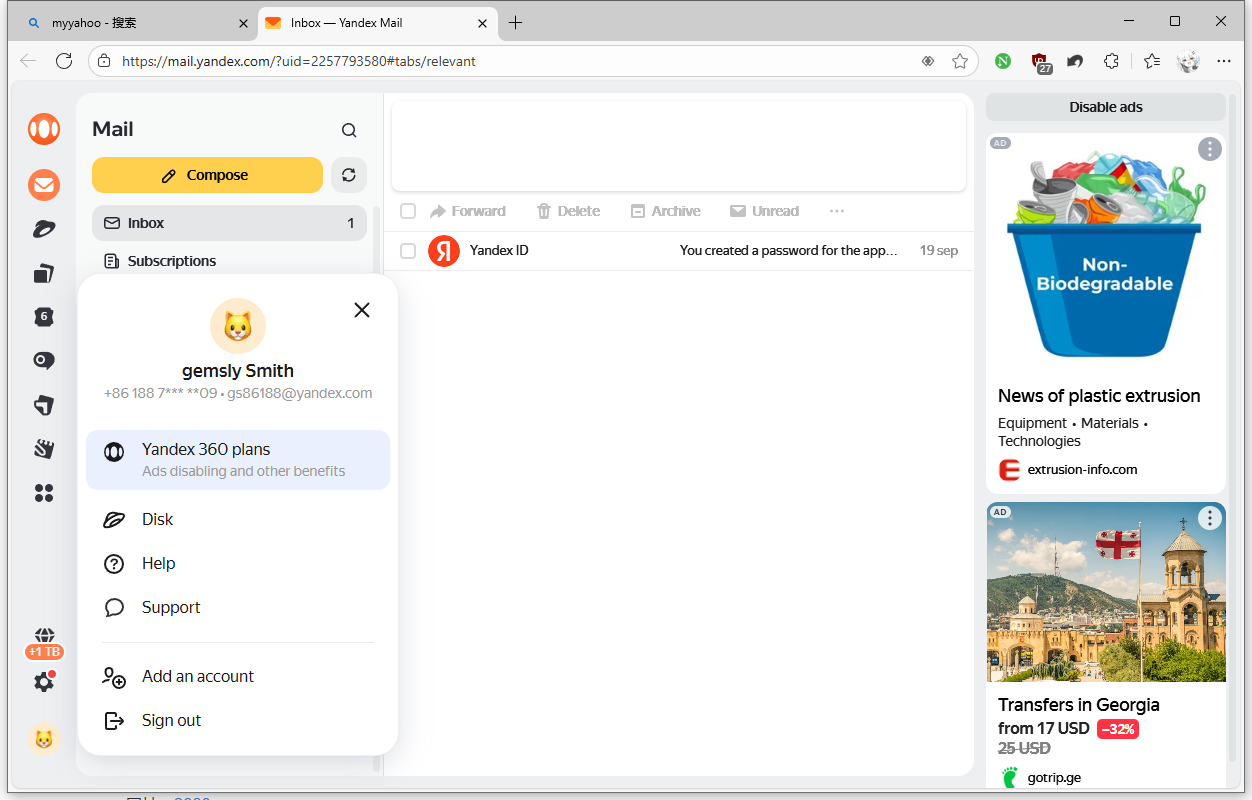
Task: Select the Yandex ID email checkbox
Action: (x=408, y=251)
